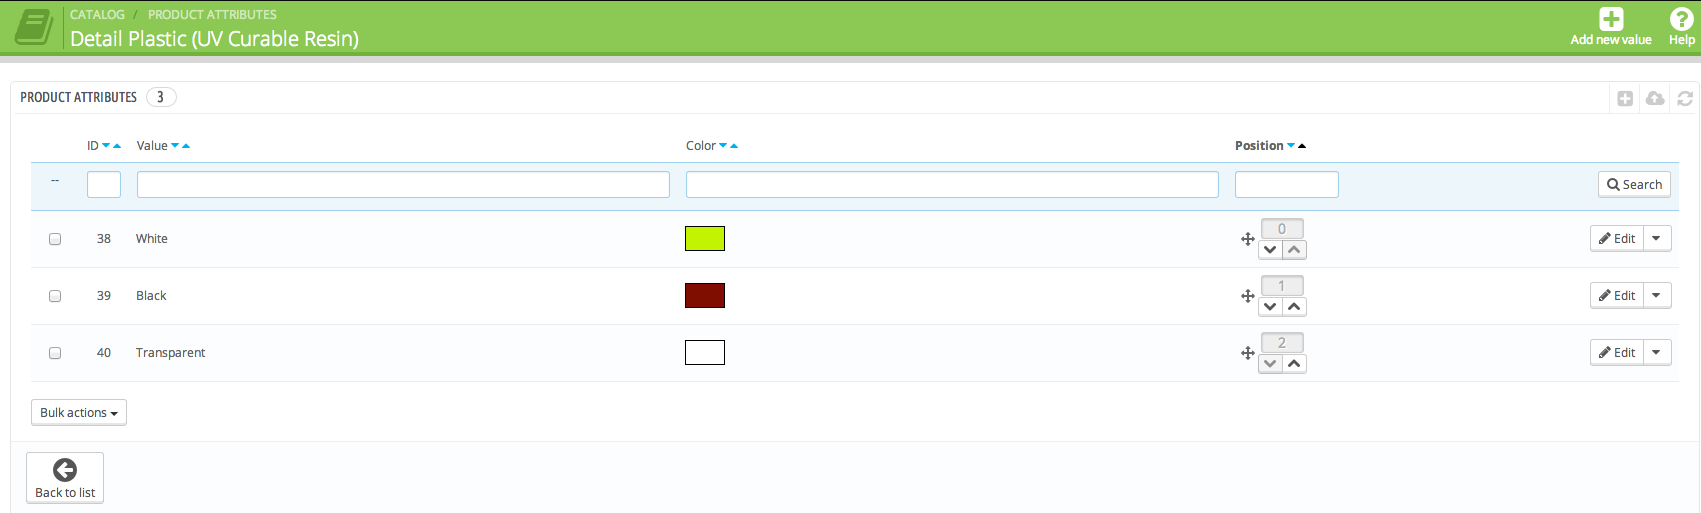1701x513 pixels.
Task: Refresh the product attributes list
Action: click(x=1685, y=98)
